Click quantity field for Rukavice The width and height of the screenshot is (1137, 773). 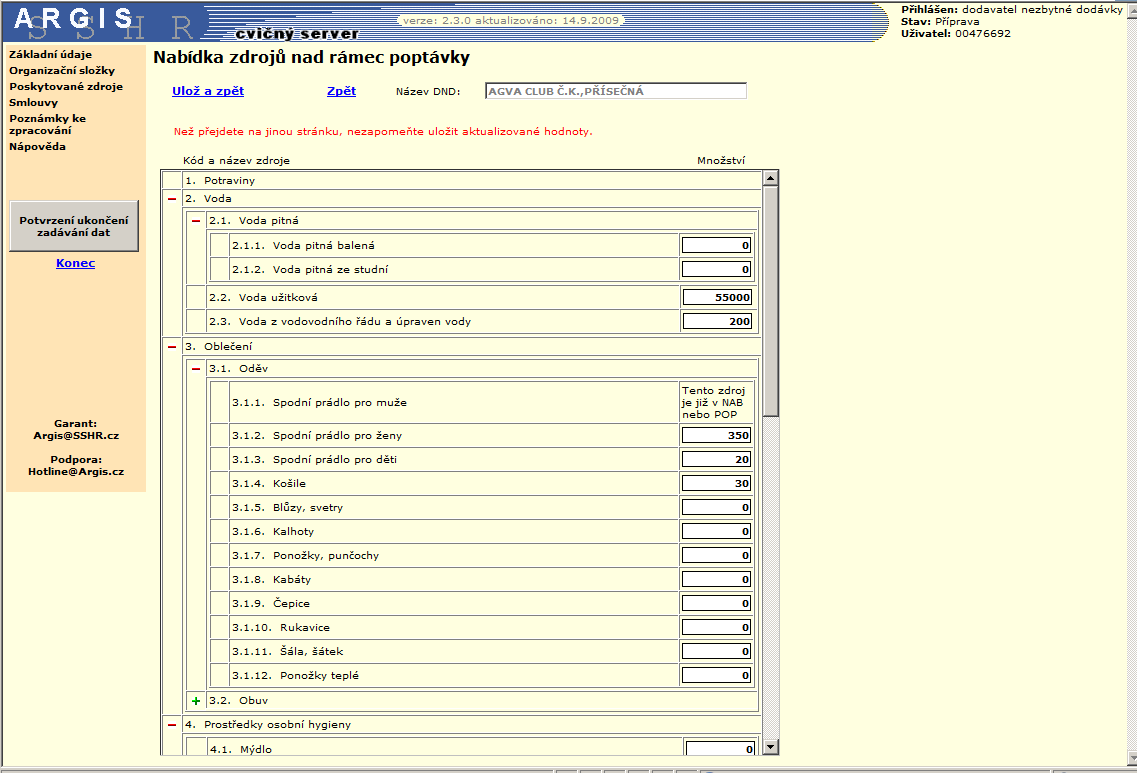(x=716, y=627)
